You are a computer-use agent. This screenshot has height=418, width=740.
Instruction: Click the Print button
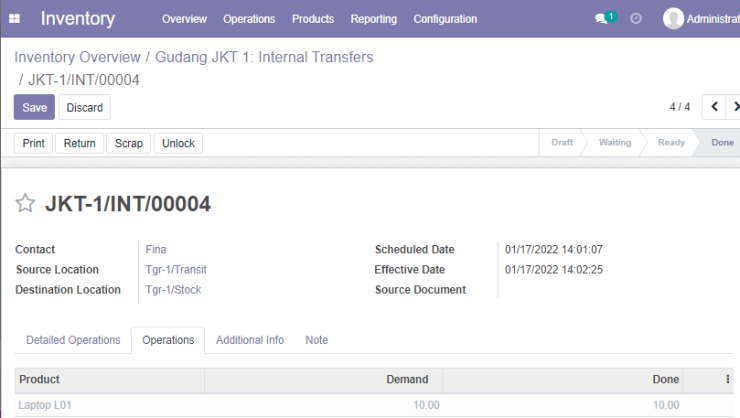[x=34, y=143]
